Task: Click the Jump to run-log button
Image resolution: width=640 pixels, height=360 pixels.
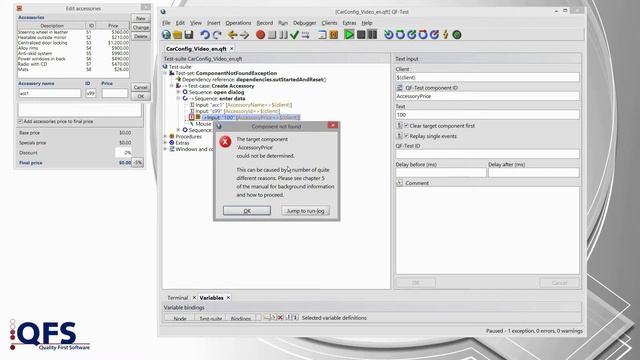Action: click(305, 211)
